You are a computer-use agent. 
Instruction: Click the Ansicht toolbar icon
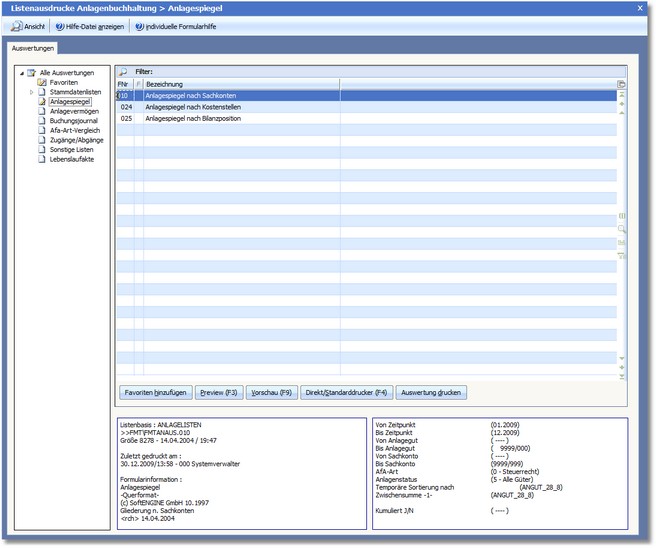17,26
